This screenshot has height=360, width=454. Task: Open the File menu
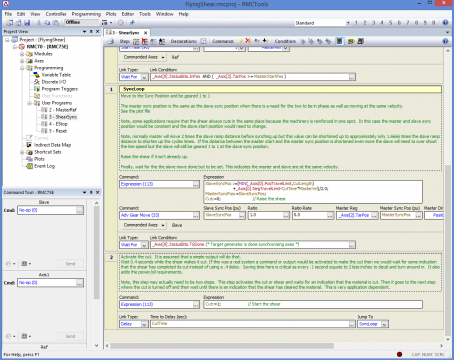click(8, 14)
